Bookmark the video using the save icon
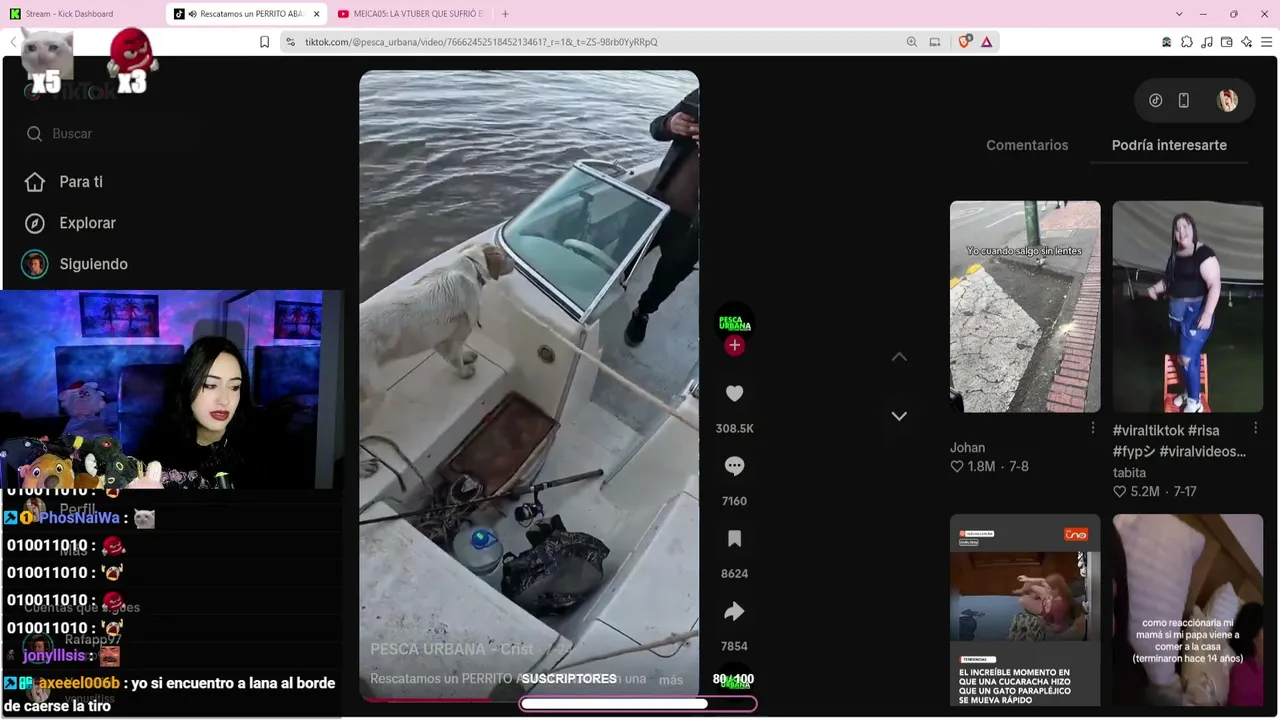This screenshot has height=720, width=1280. click(x=734, y=539)
